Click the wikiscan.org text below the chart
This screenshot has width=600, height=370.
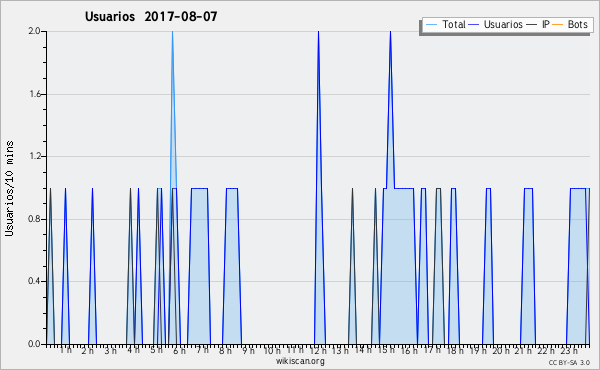(x=300, y=361)
